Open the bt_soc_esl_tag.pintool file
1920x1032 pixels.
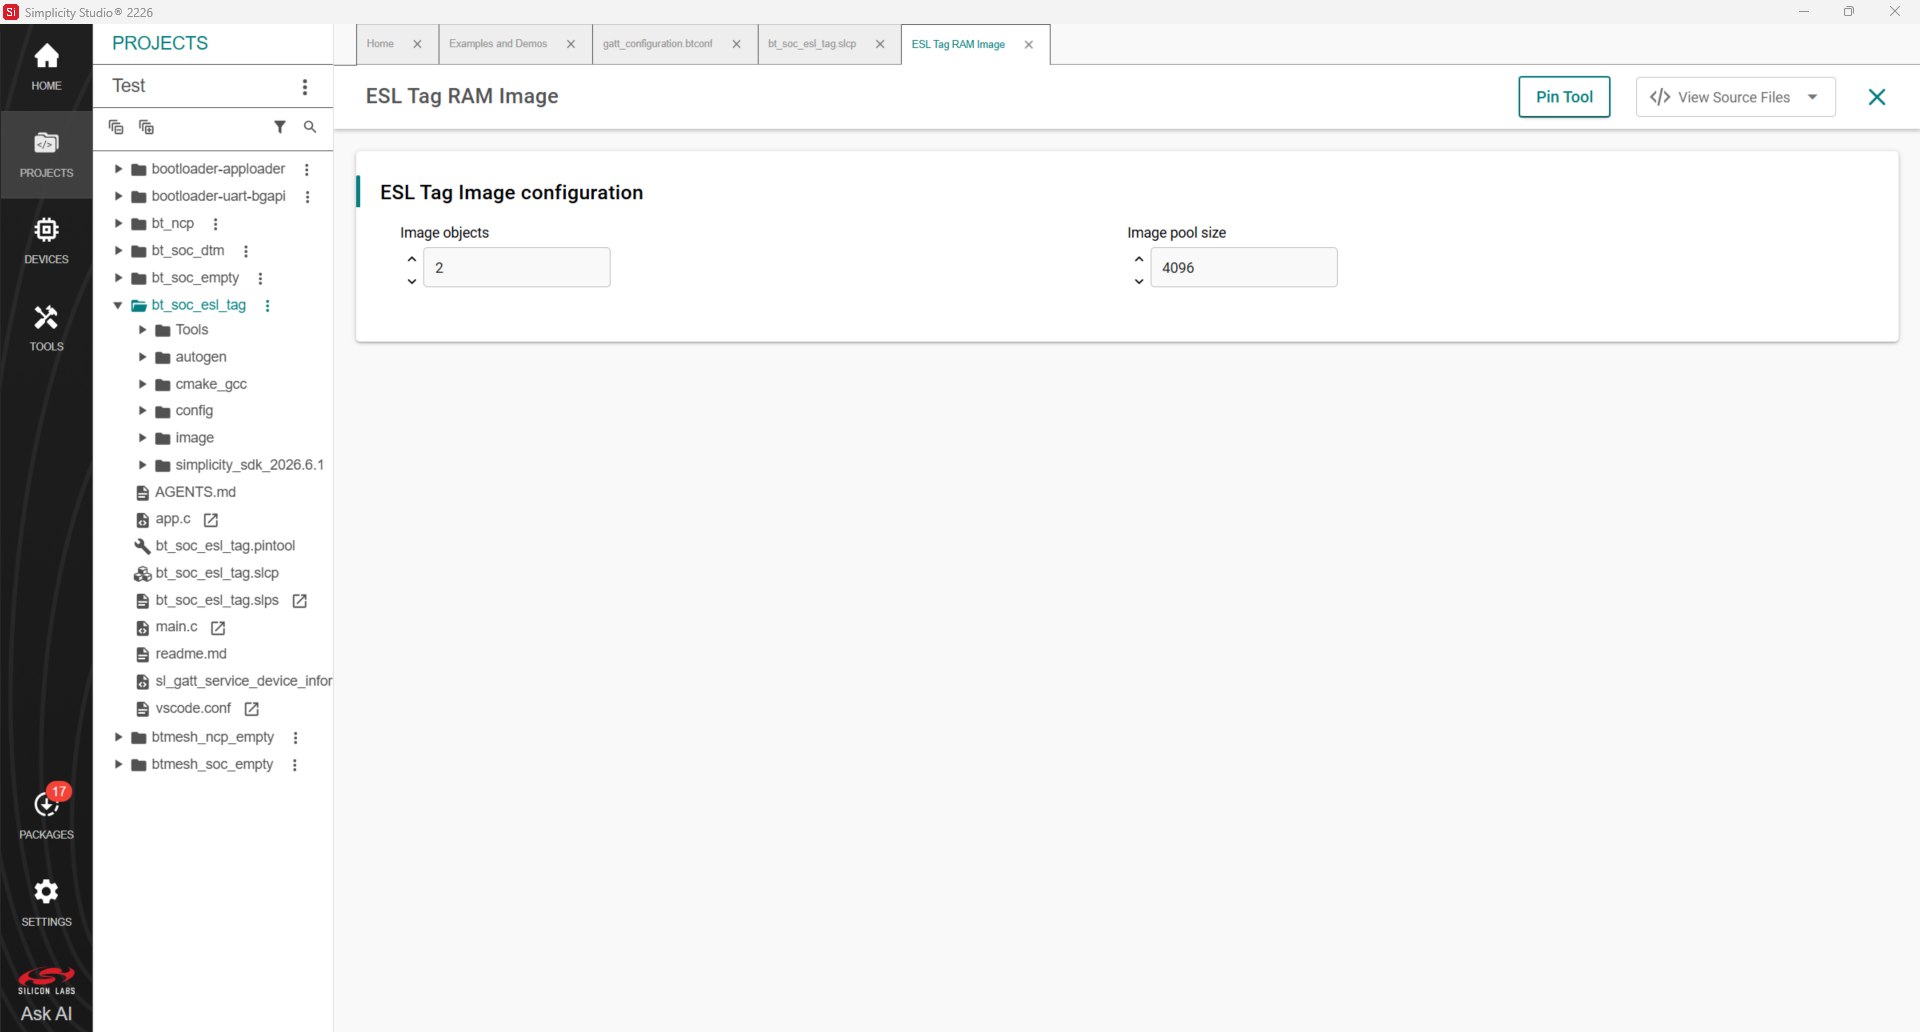pyautogui.click(x=225, y=546)
